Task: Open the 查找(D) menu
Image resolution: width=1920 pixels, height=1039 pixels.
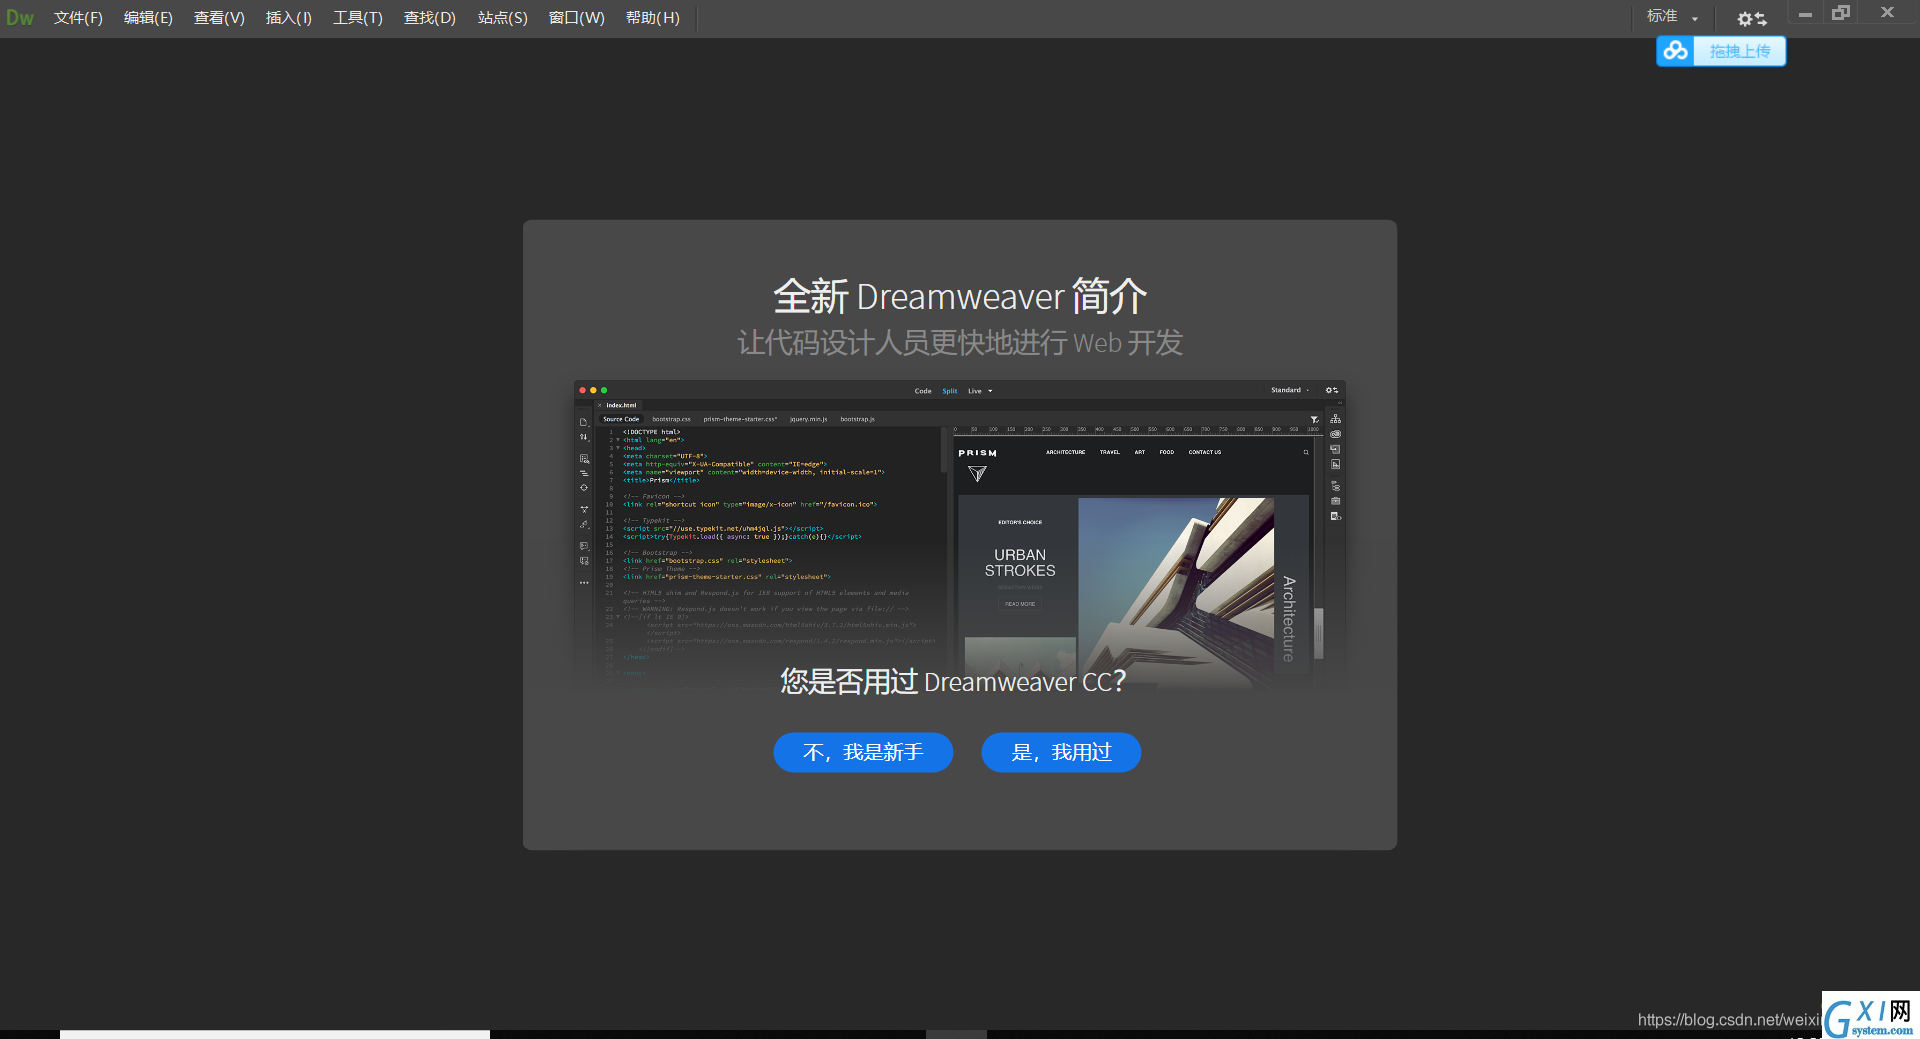Action: pos(430,18)
